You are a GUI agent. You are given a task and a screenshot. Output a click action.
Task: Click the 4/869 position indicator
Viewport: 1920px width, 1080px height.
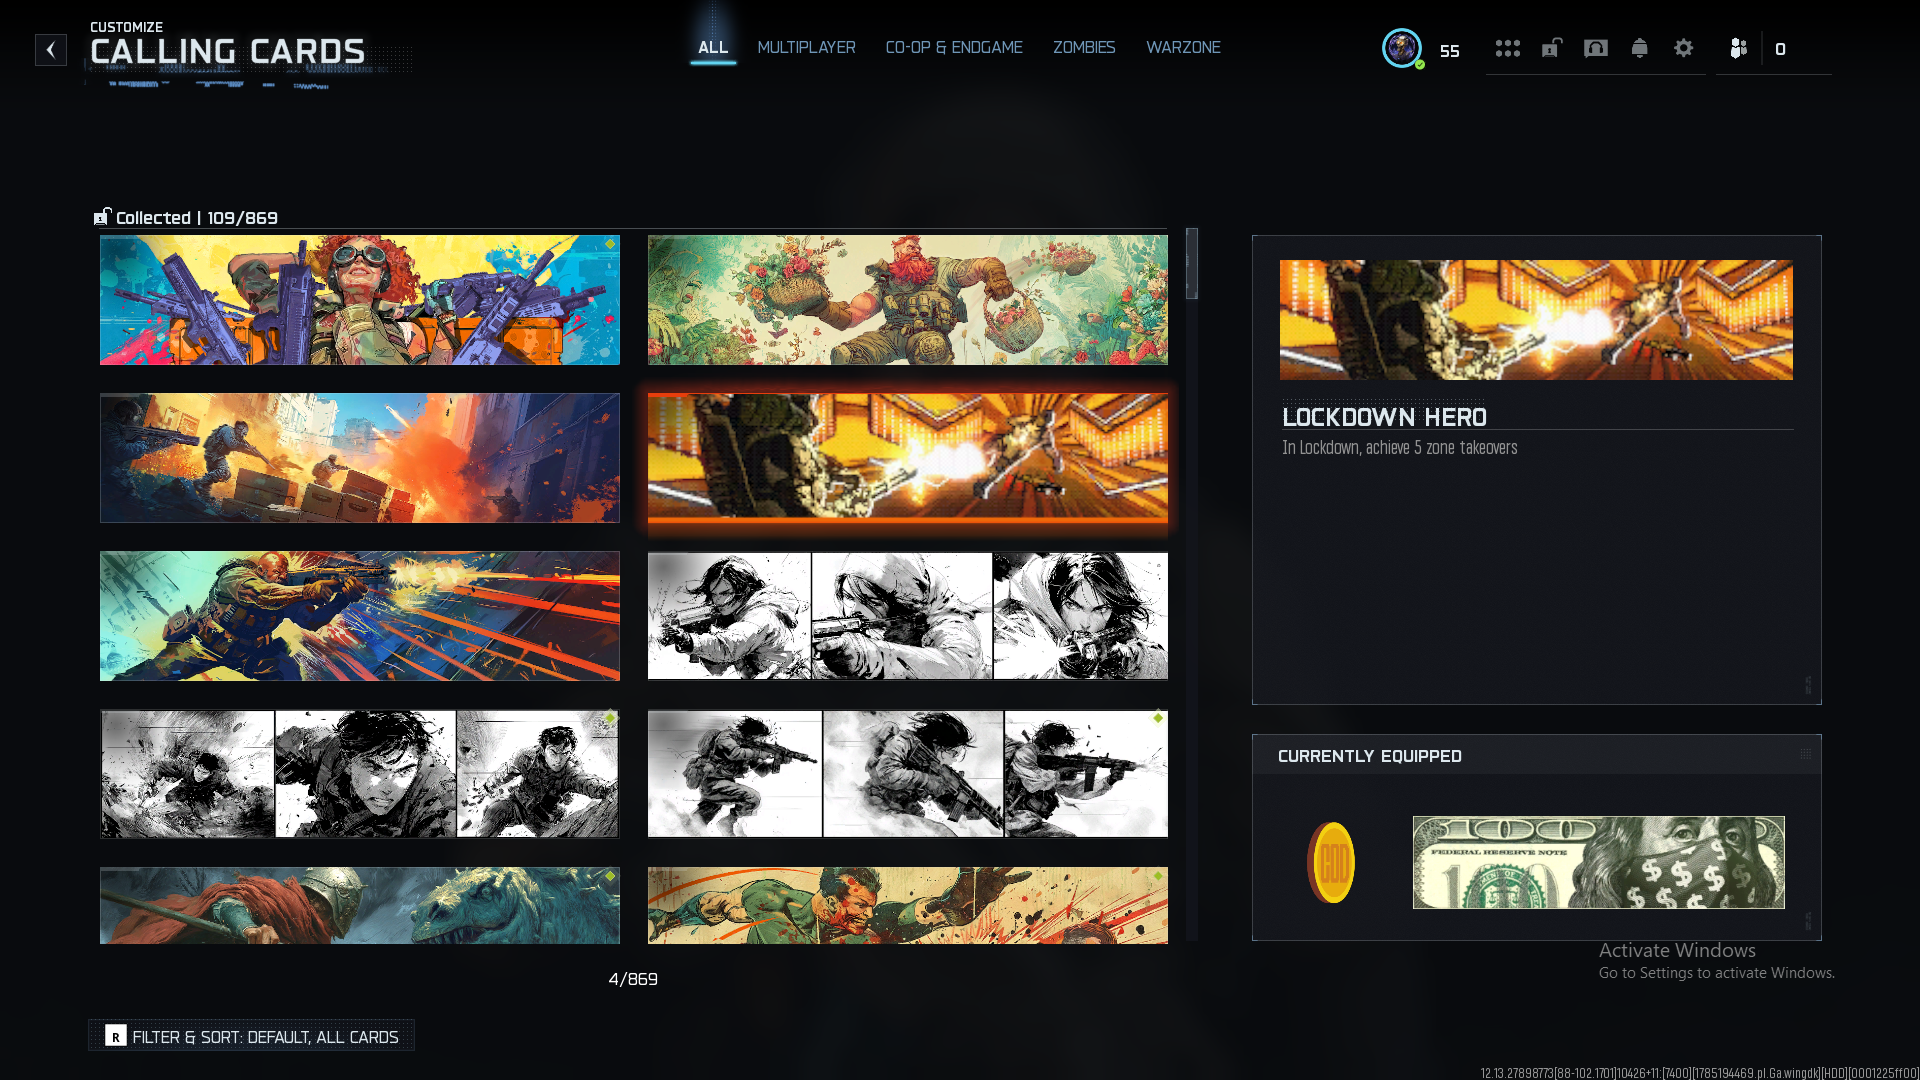[633, 979]
